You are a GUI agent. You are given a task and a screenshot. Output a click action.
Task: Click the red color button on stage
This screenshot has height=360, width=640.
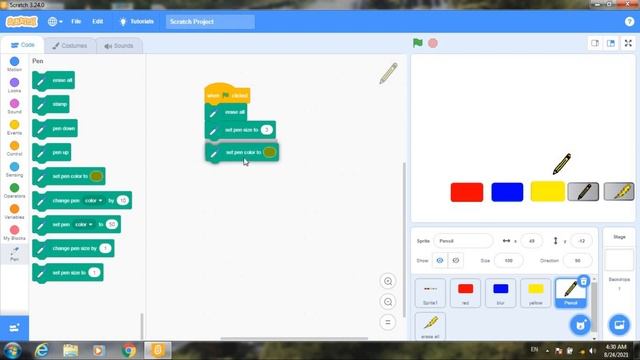click(x=467, y=192)
